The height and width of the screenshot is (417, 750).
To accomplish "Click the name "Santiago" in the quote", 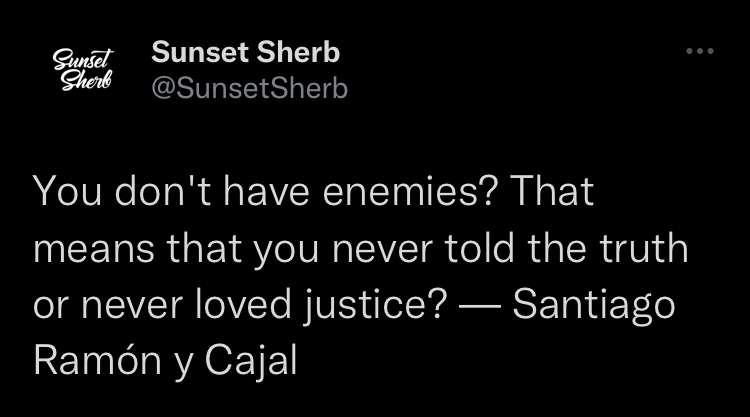I will point(594,306).
